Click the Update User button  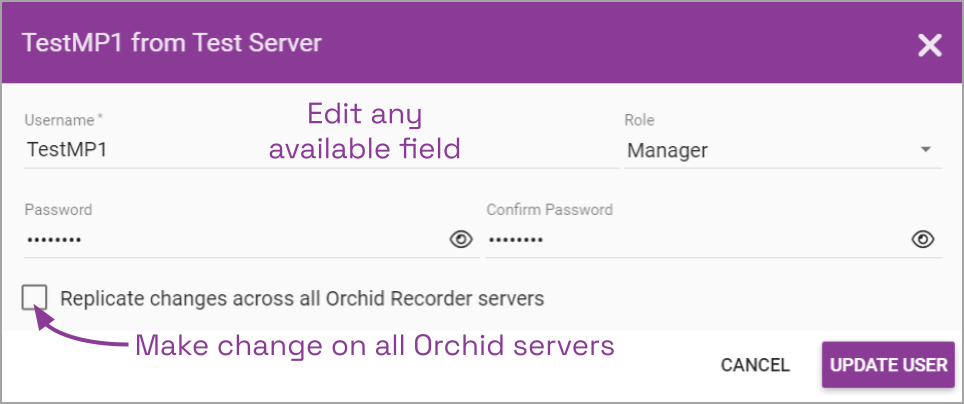888,365
